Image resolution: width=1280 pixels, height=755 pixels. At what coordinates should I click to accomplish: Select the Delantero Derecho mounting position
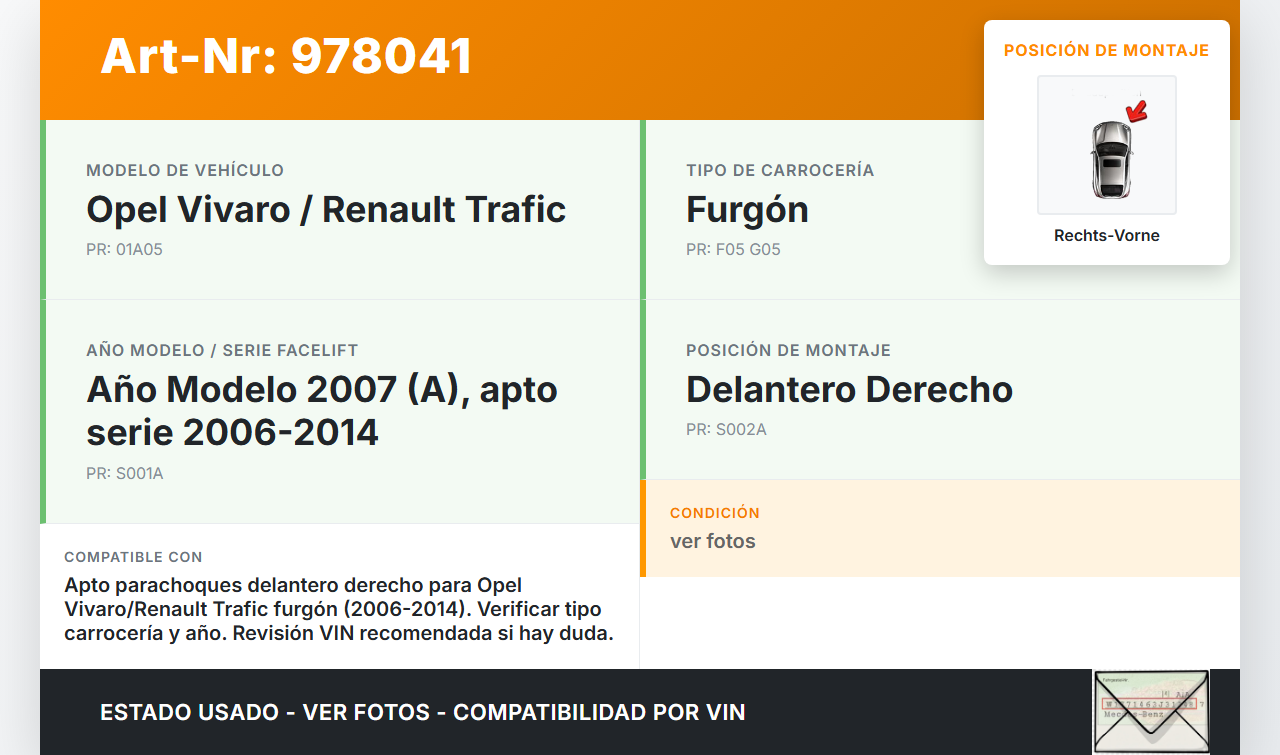[x=849, y=389]
